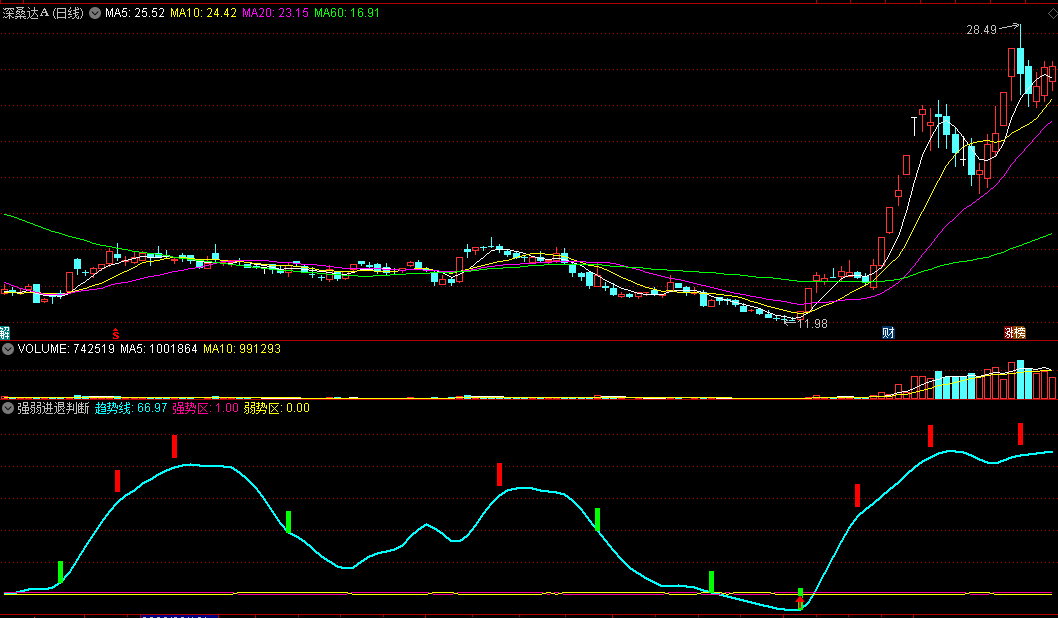Click the 涨榜 marker icon
Image resolution: width=1058 pixels, height=618 pixels.
[x=1015, y=333]
